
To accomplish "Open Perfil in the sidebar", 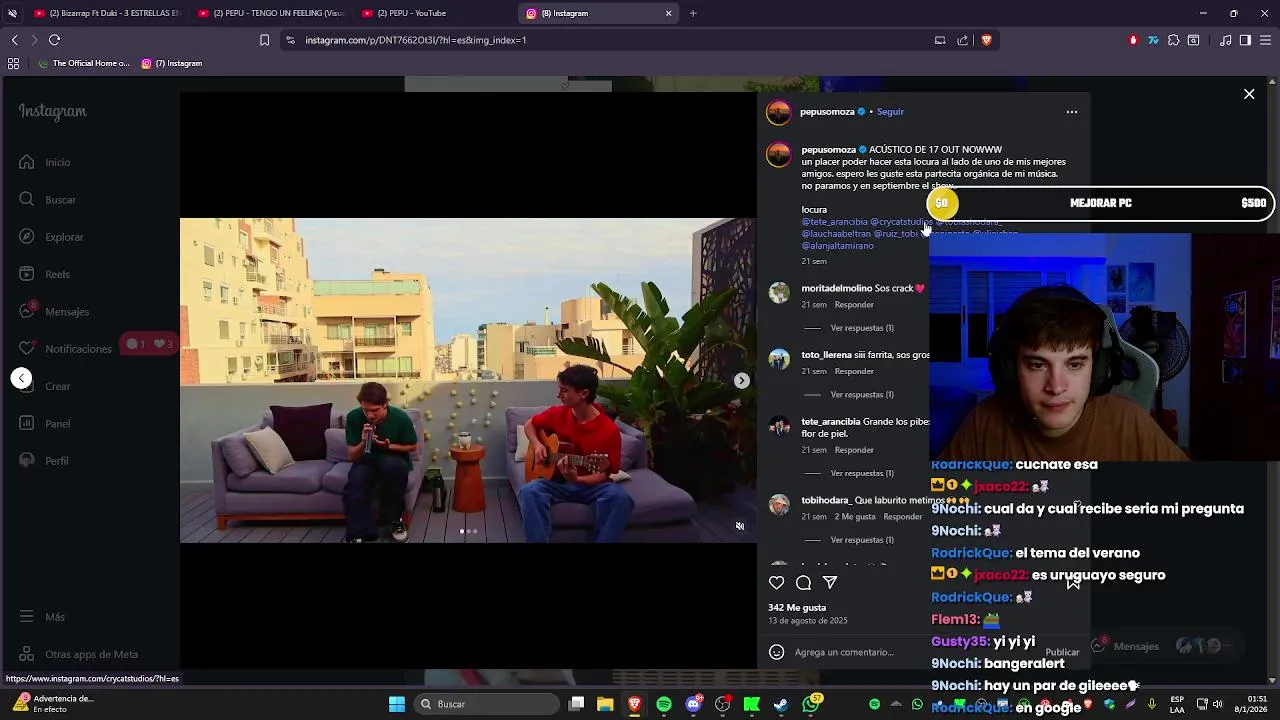I will tap(44, 460).
